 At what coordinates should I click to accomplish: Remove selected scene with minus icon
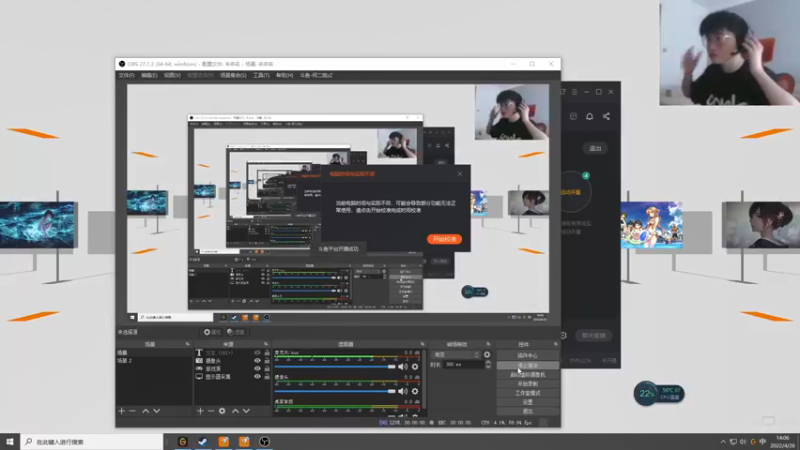pyautogui.click(x=132, y=411)
